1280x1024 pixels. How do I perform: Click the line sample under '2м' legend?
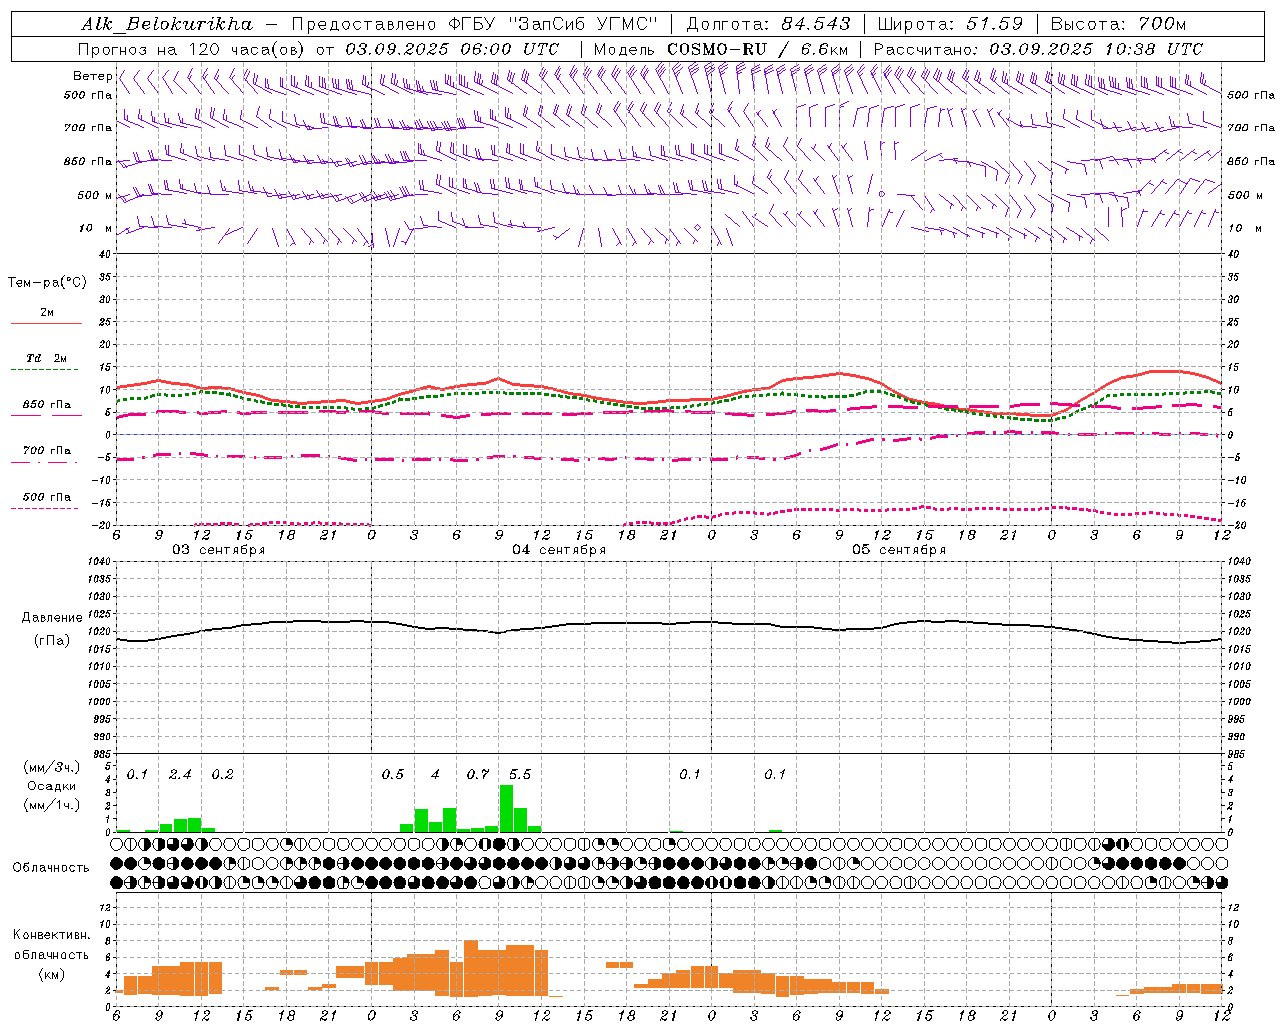coord(46,323)
